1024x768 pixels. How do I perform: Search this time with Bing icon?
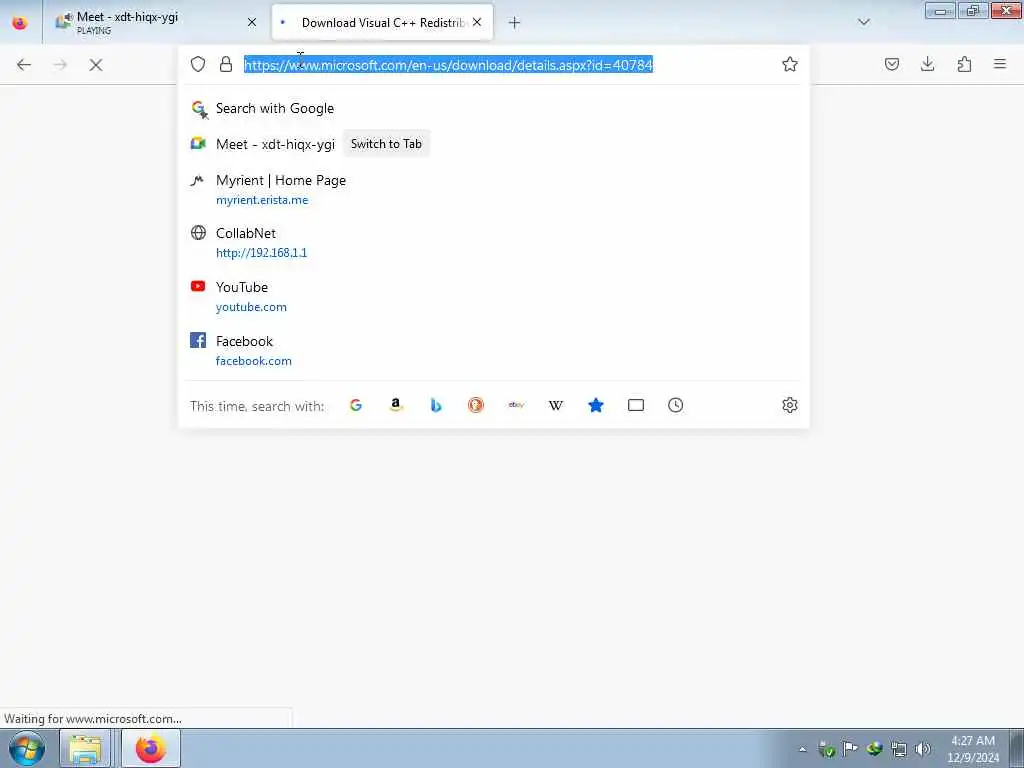point(436,405)
